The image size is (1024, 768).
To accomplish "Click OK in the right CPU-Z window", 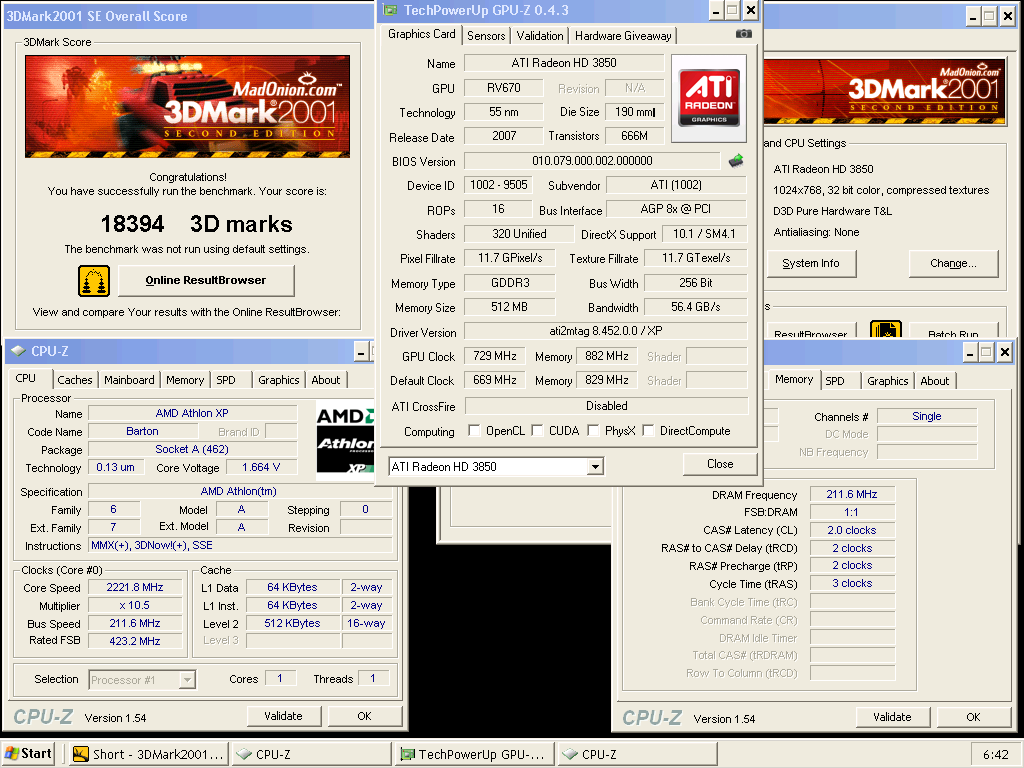I will click(973, 717).
